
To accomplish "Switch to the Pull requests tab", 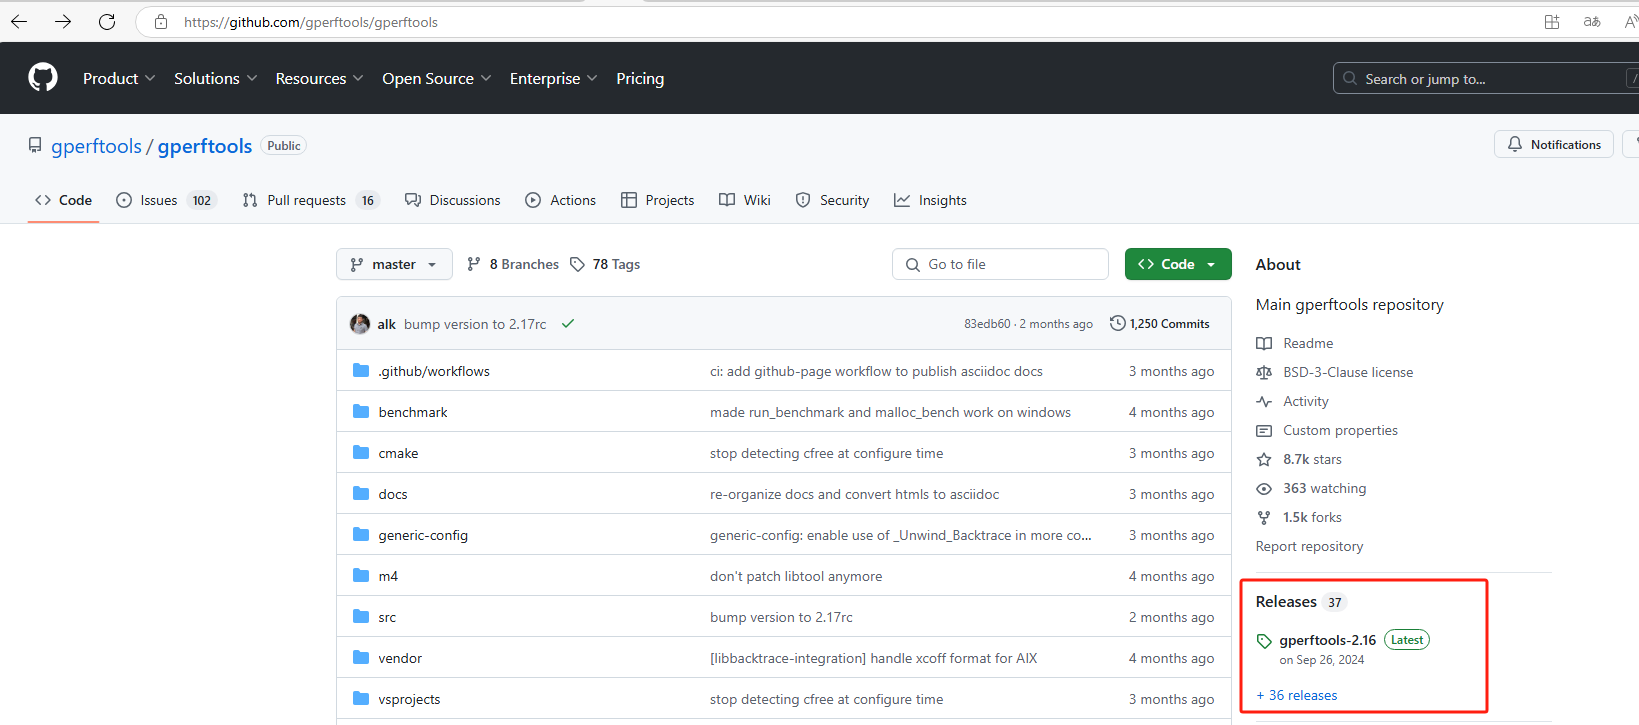I will 311,200.
